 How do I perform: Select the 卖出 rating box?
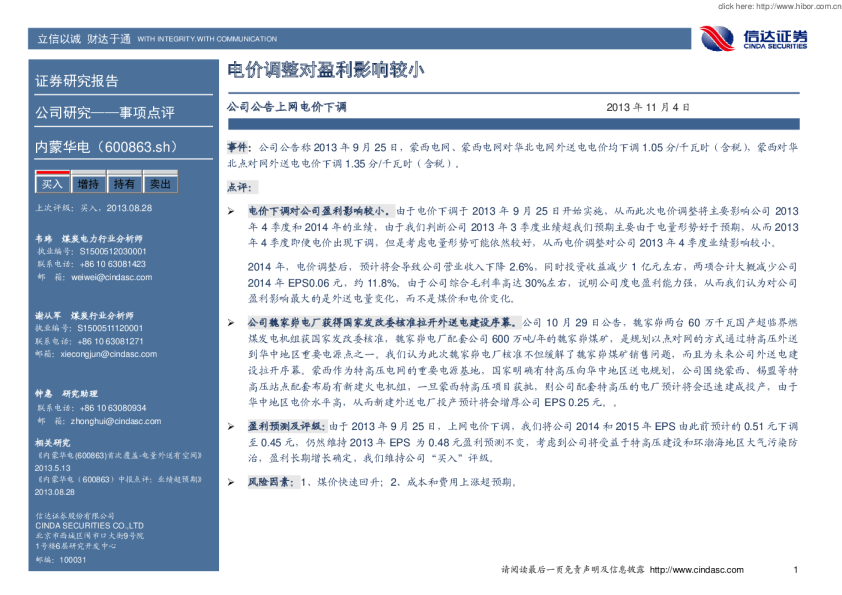pyautogui.click(x=159, y=184)
